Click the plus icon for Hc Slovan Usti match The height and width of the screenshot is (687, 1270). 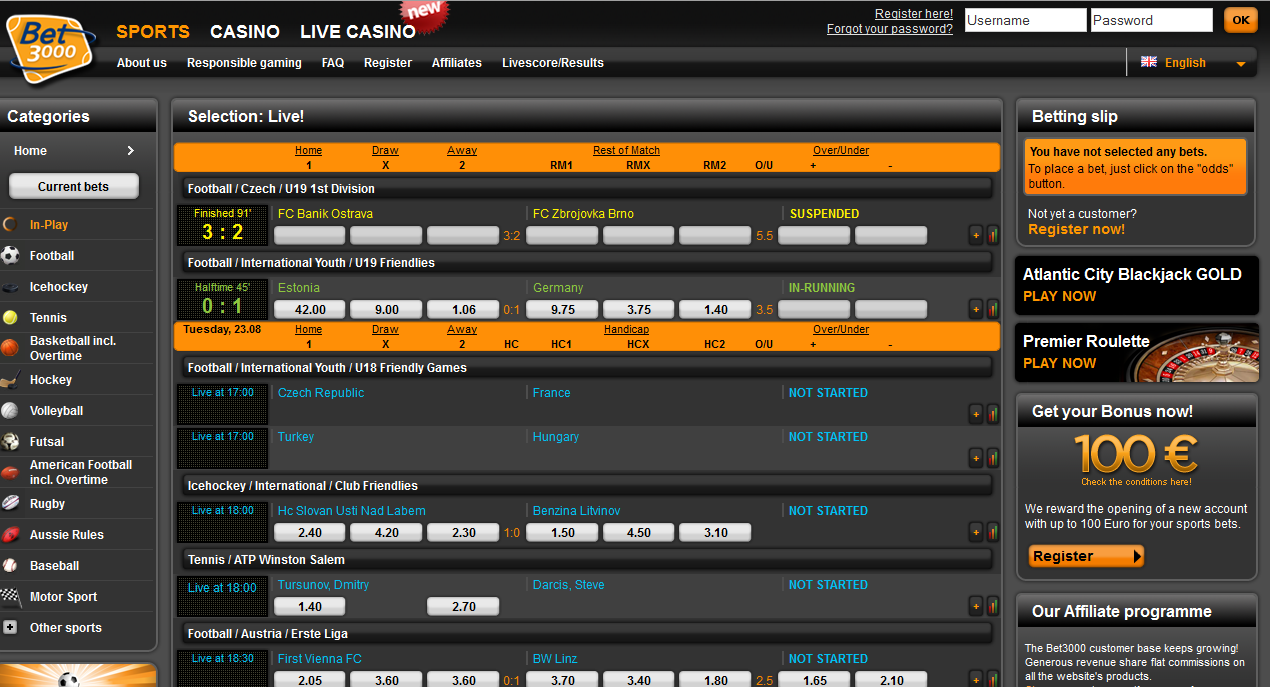click(x=976, y=532)
